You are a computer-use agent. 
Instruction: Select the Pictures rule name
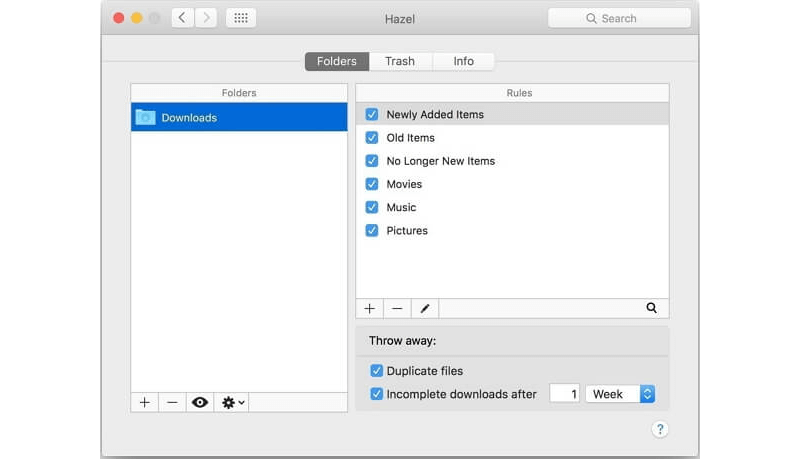(x=407, y=231)
